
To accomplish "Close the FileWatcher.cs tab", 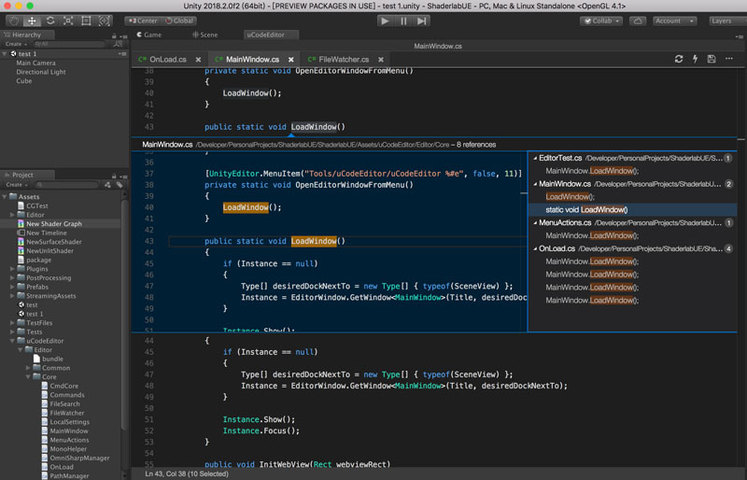I will click(381, 60).
